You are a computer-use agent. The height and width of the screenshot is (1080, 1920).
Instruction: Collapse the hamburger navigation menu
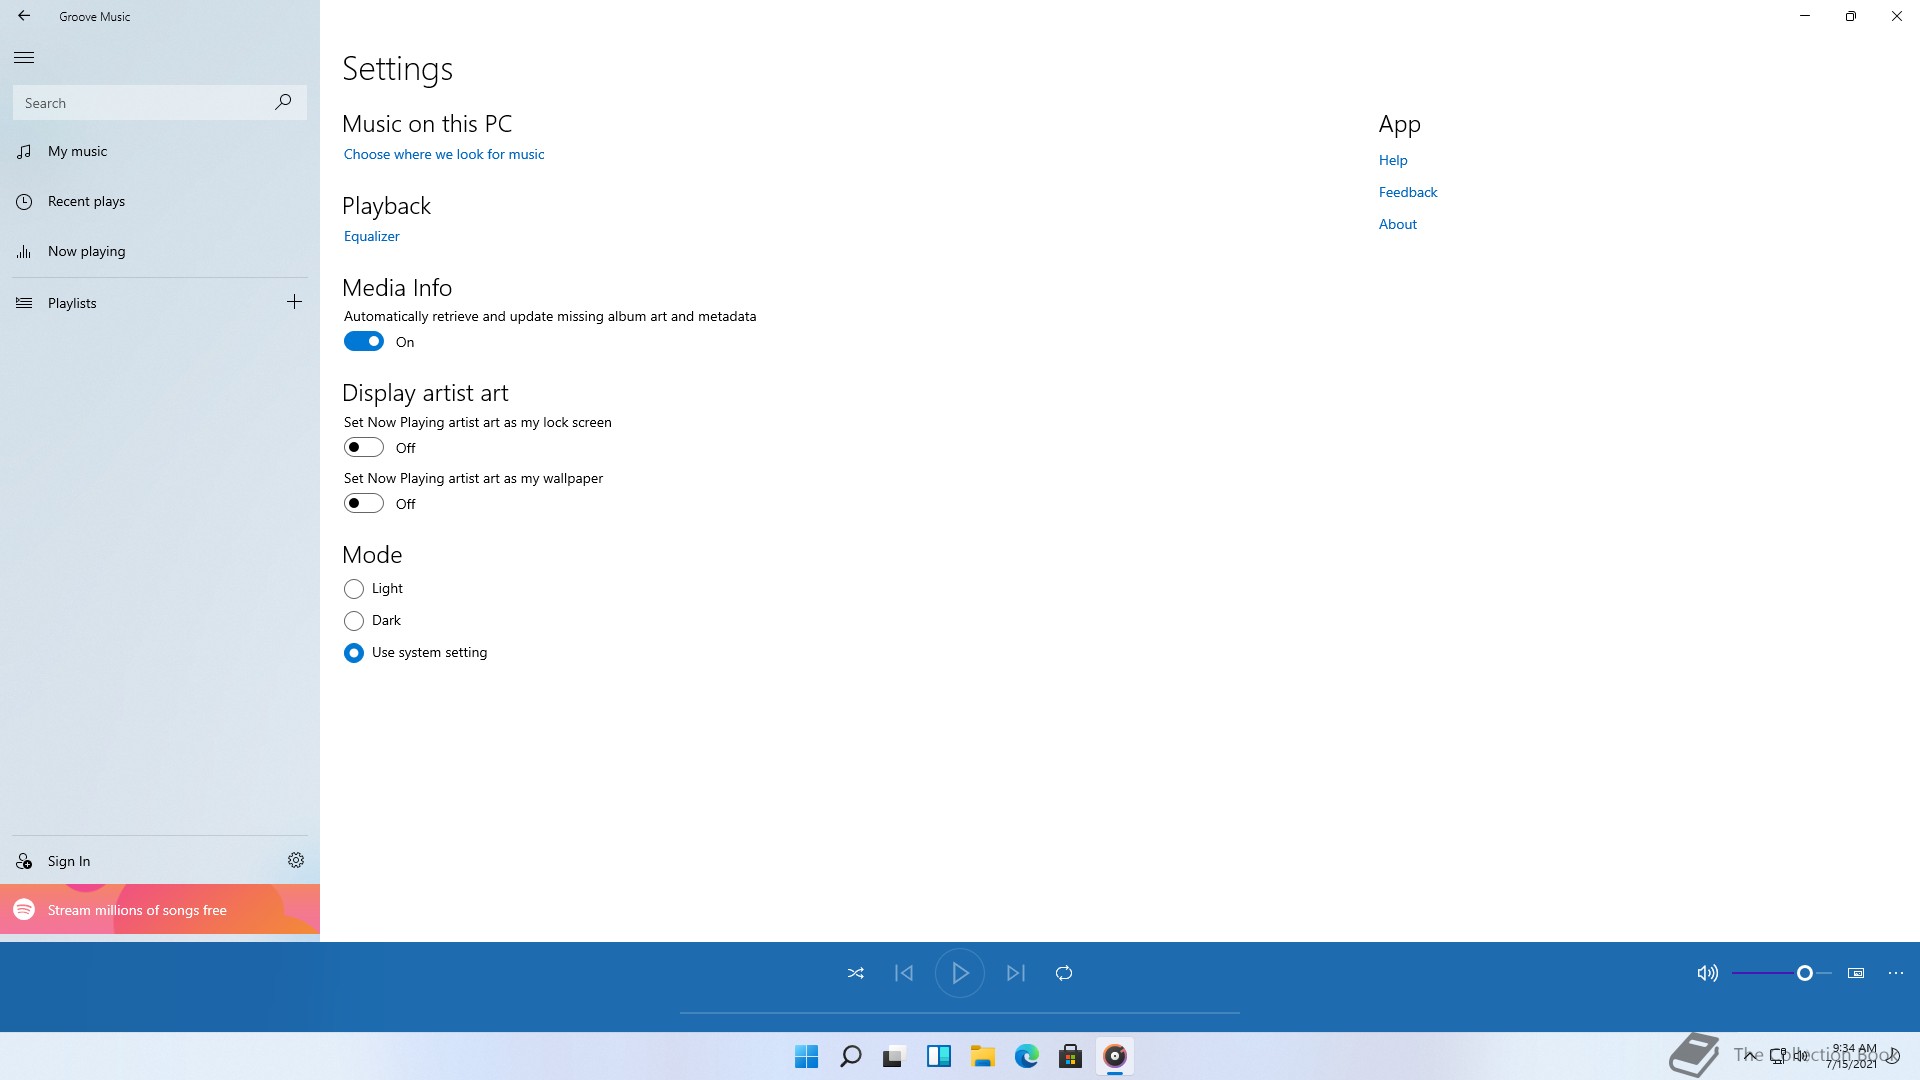pyautogui.click(x=24, y=57)
